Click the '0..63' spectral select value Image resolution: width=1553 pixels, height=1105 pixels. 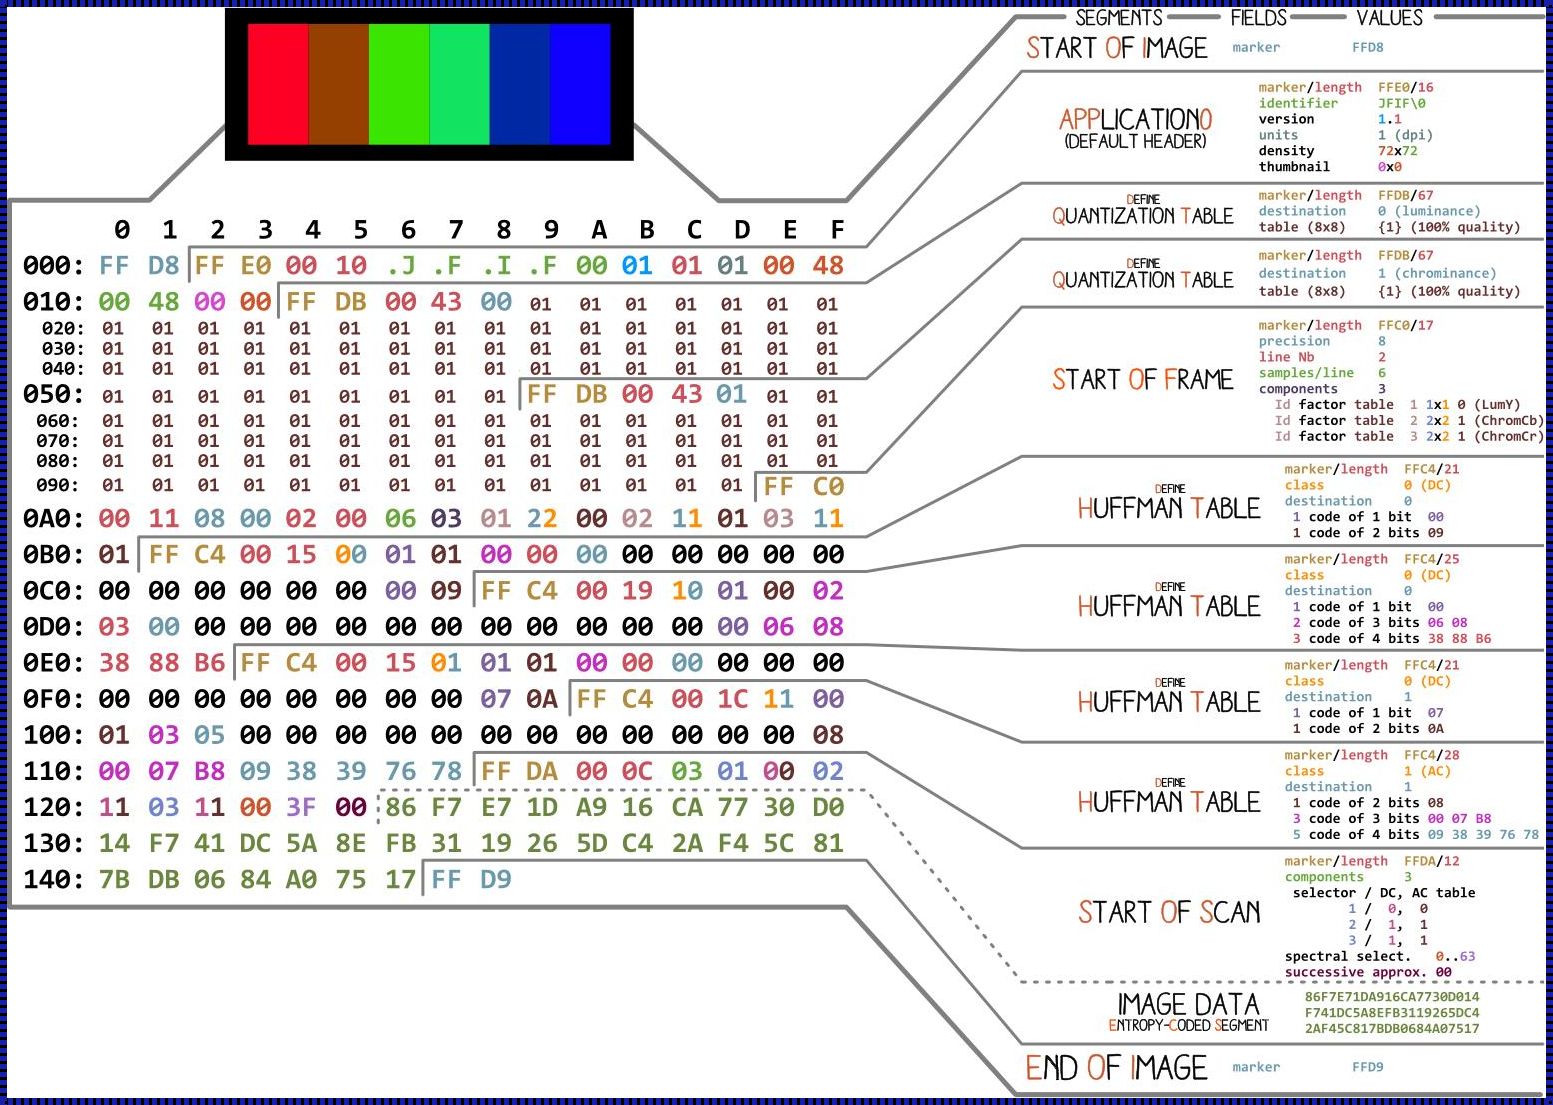1455,957
